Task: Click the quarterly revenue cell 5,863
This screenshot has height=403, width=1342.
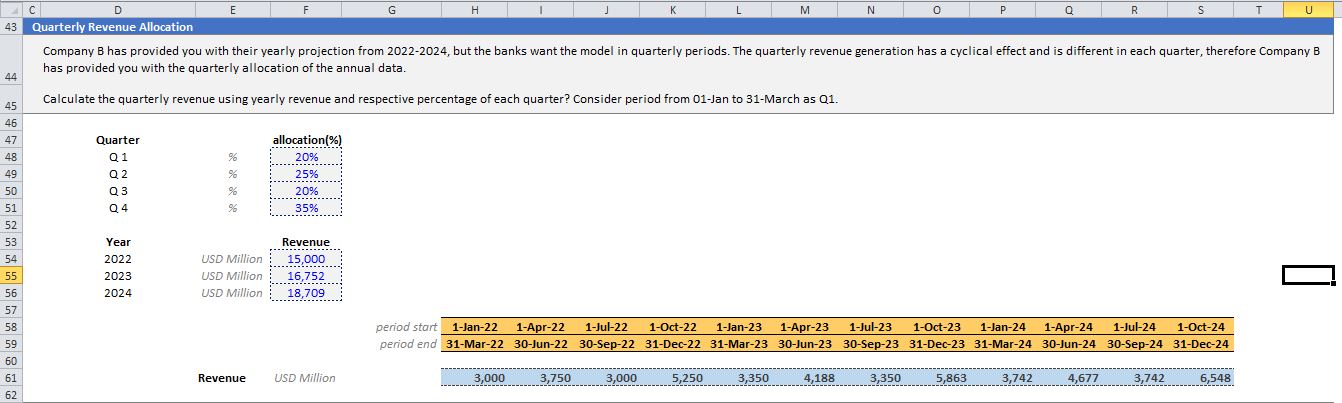Action: click(x=937, y=378)
